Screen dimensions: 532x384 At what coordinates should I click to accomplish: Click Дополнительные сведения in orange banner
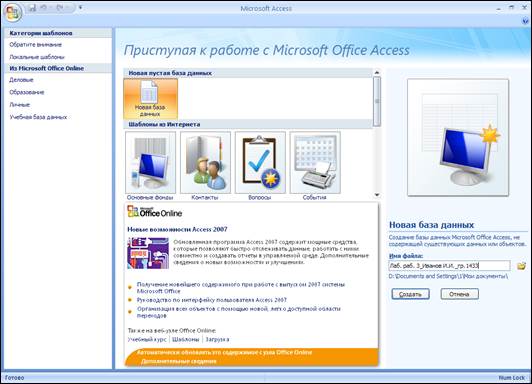(178, 361)
